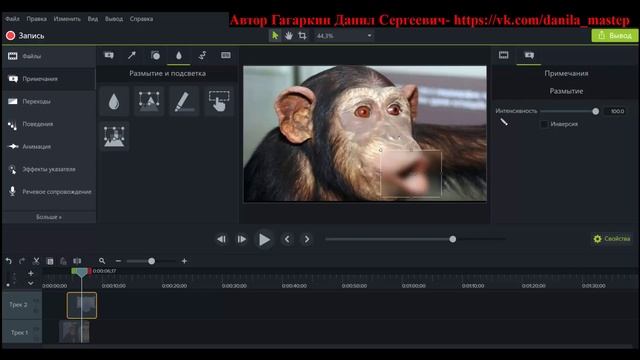Select the blur clip on Трек 2
Image resolution: width=640 pixels, height=360 pixels.
(x=82, y=305)
